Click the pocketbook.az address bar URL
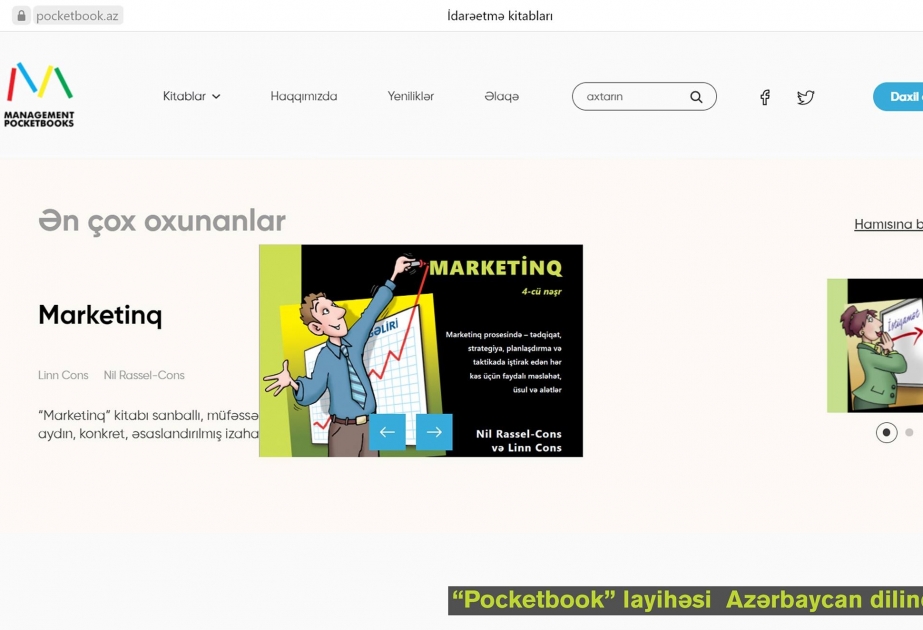This screenshot has height=630, width=923. 77,16
